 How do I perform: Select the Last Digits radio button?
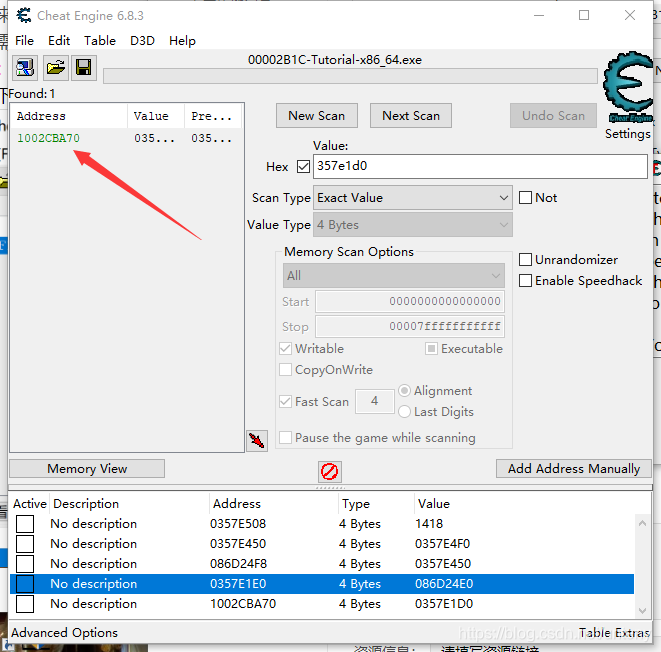click(404, 411)
